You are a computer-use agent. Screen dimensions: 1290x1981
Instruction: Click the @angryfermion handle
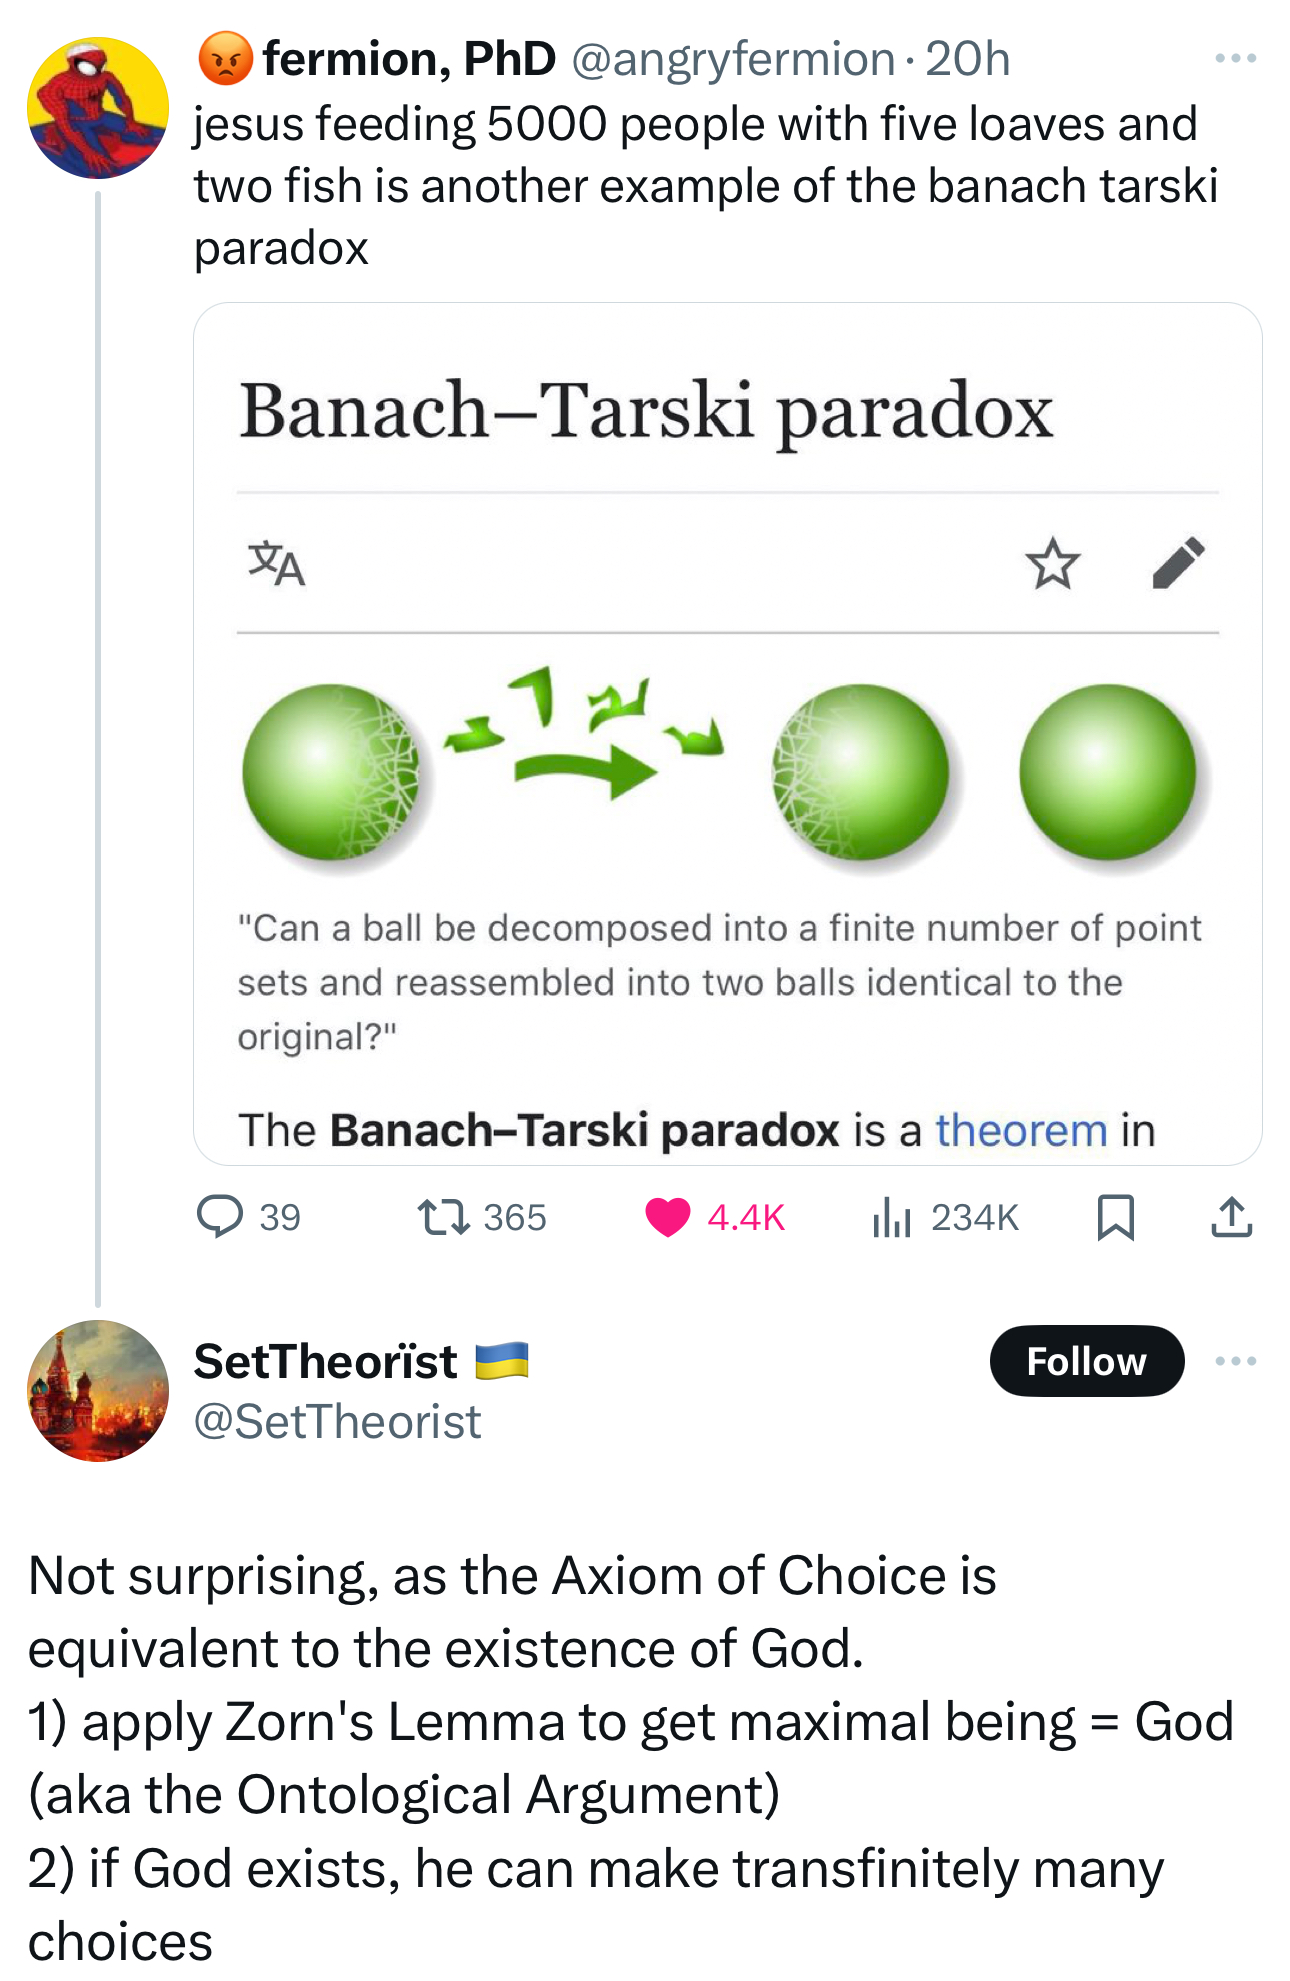tap(732, 59)
